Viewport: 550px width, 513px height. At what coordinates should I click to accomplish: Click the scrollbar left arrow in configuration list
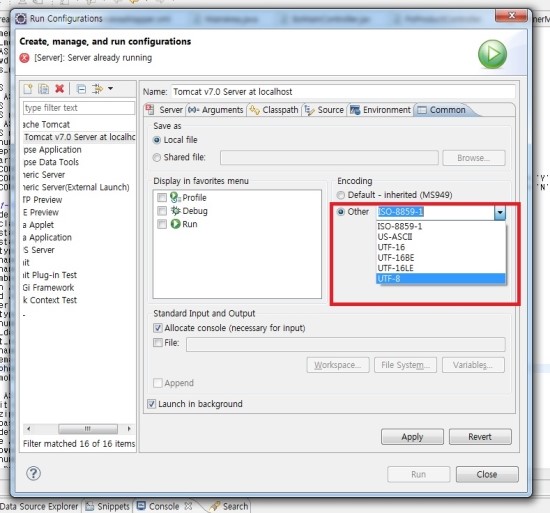click(x=28, y=428)
